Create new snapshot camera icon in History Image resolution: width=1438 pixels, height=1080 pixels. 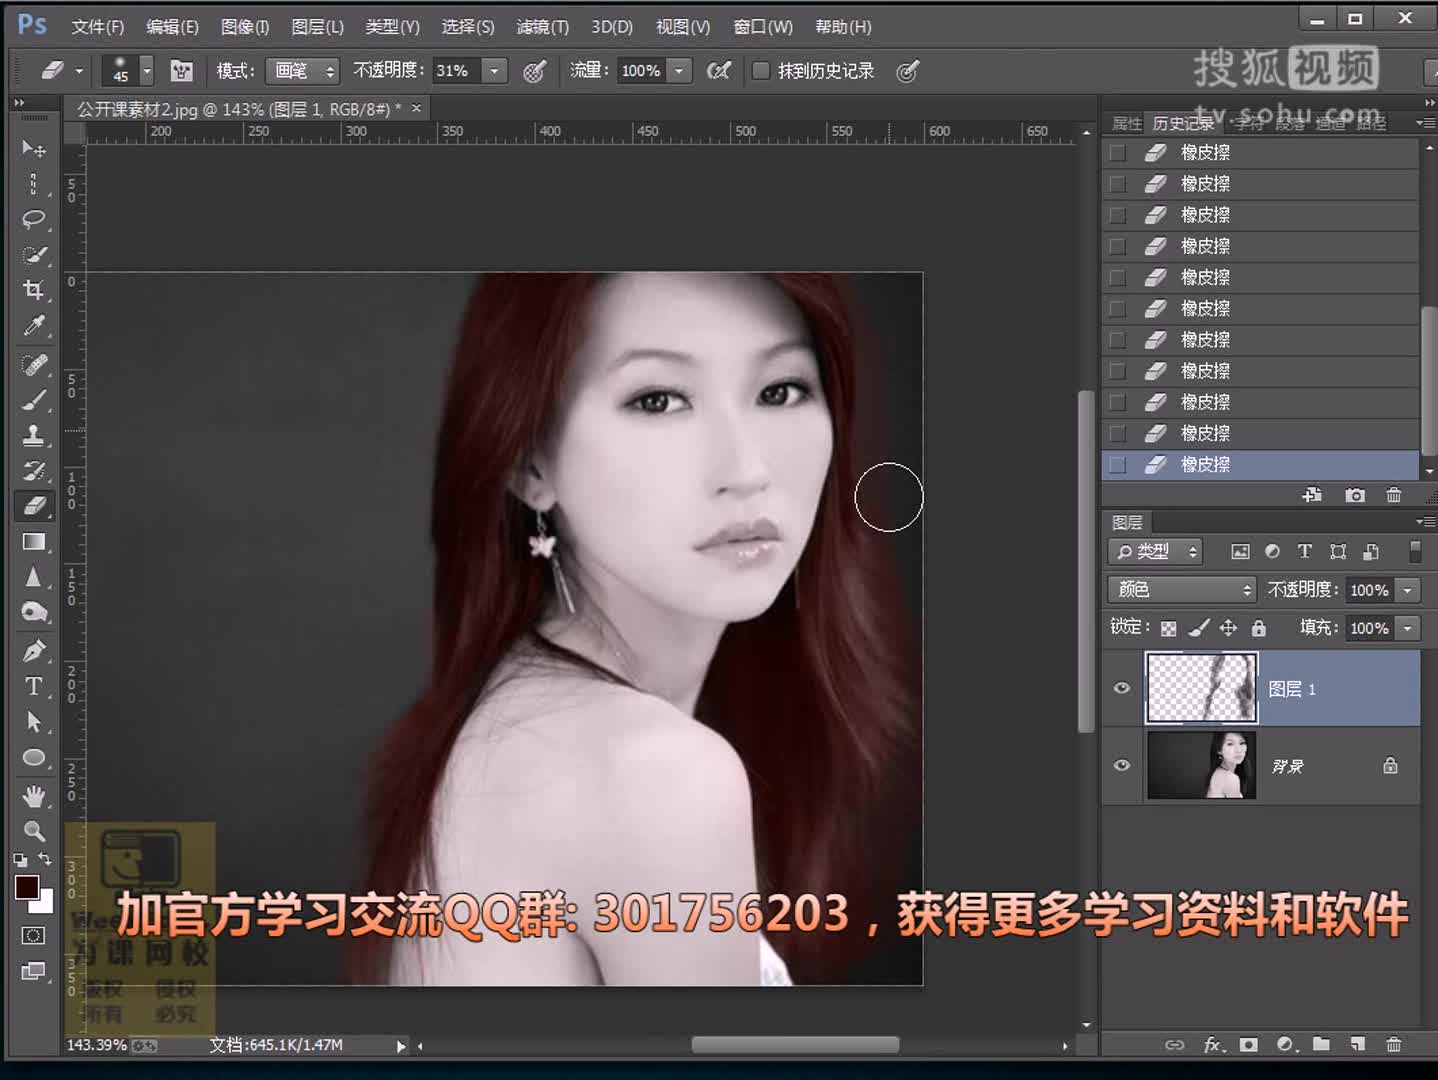(x=1355, y=495)
